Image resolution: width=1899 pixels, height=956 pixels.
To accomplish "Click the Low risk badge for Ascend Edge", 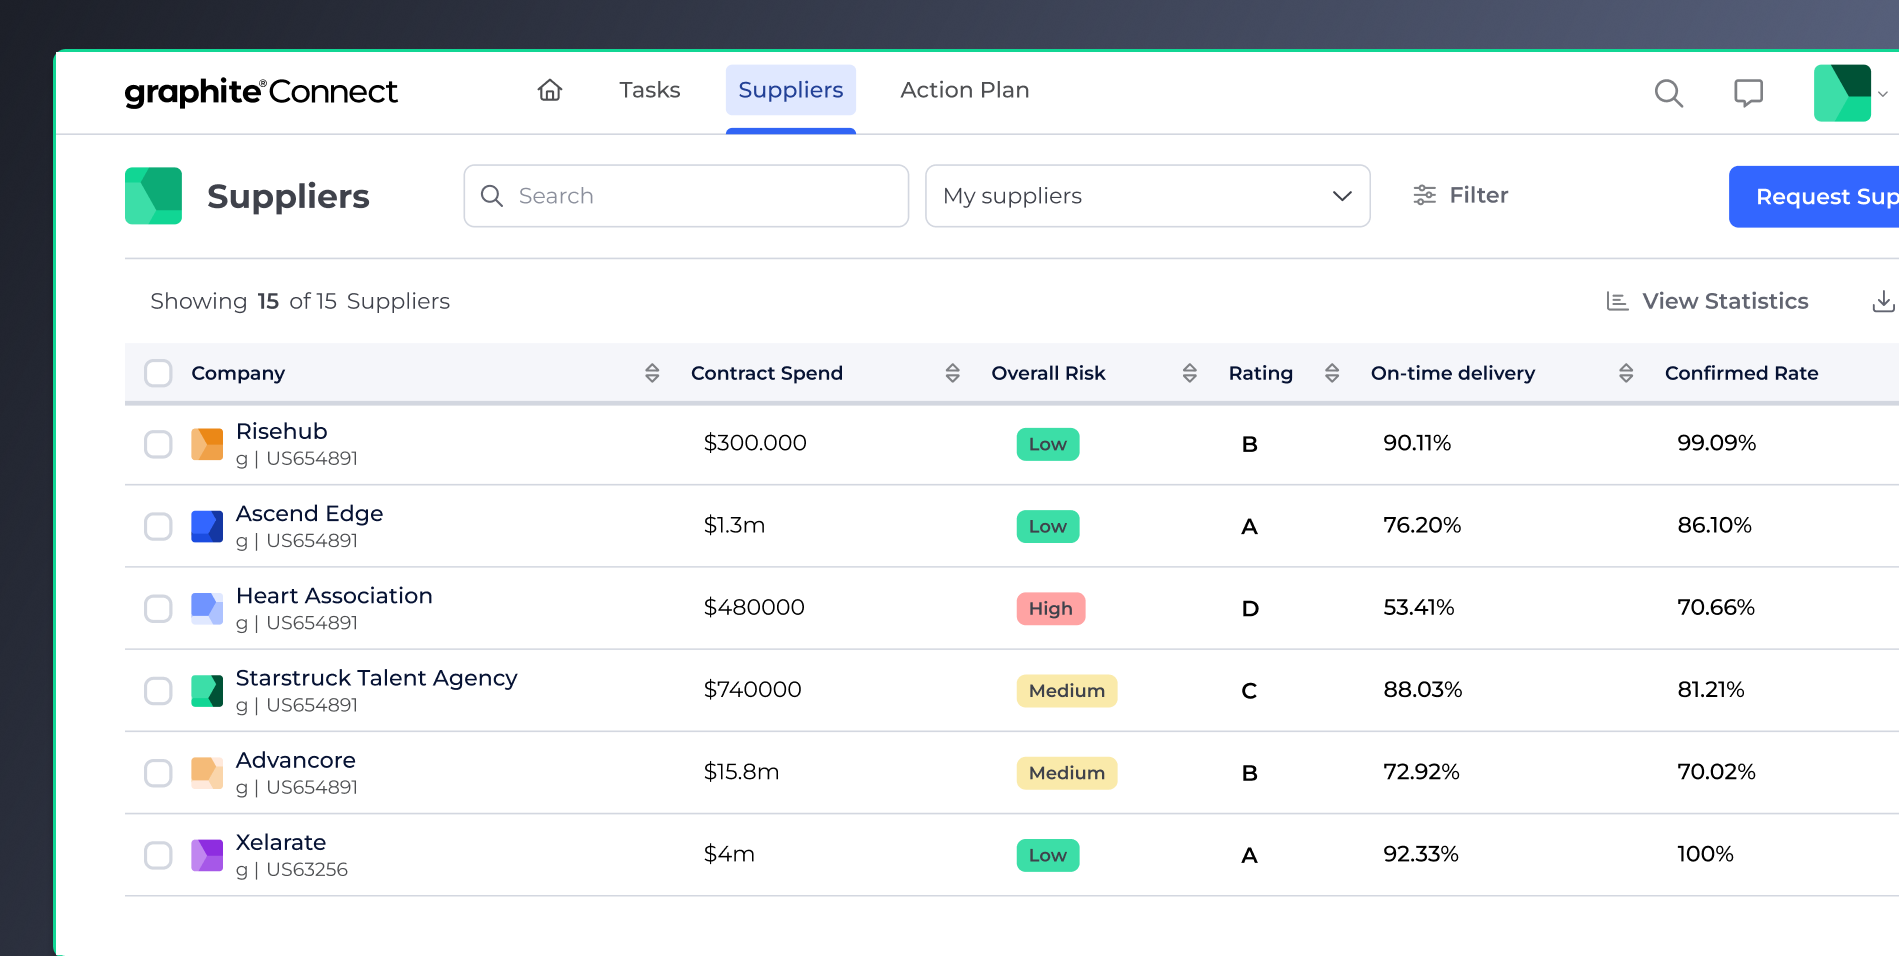I will (1047, 526).
